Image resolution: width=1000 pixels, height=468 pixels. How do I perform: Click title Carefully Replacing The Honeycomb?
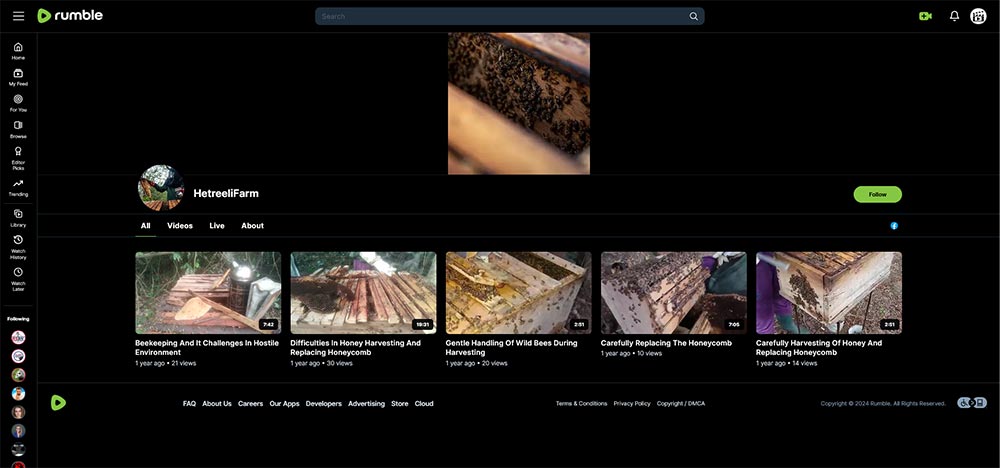click(666, 343)
